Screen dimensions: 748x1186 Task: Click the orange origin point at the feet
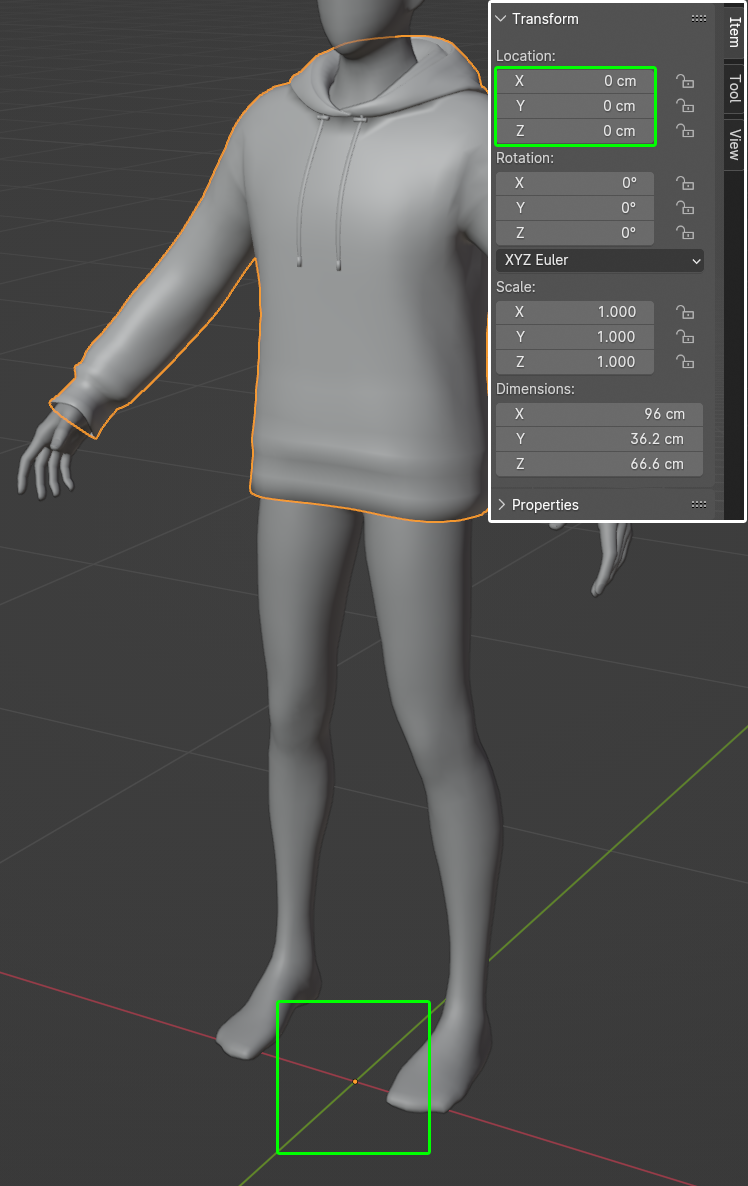point(355,1081)
